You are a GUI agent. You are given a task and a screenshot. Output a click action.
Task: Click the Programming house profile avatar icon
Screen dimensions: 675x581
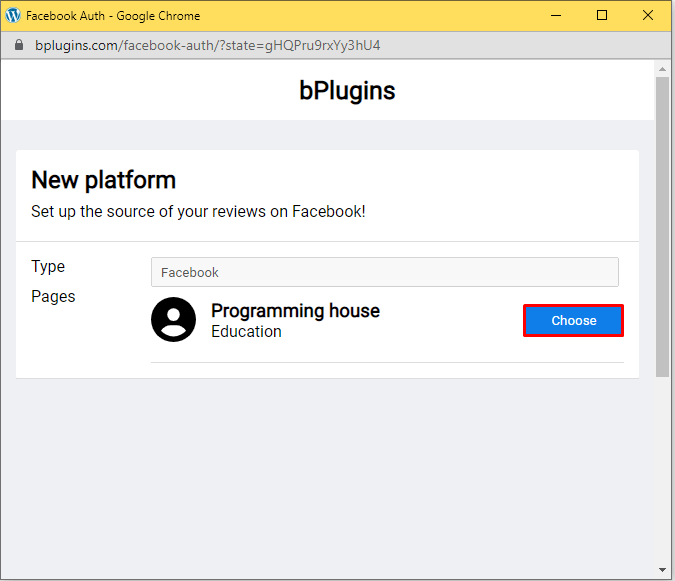(x=174, y=319)
